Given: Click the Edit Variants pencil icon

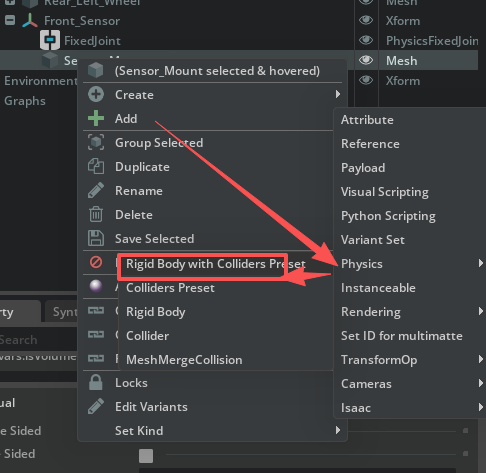Looking at the screenshot, I should click(96, 406).
